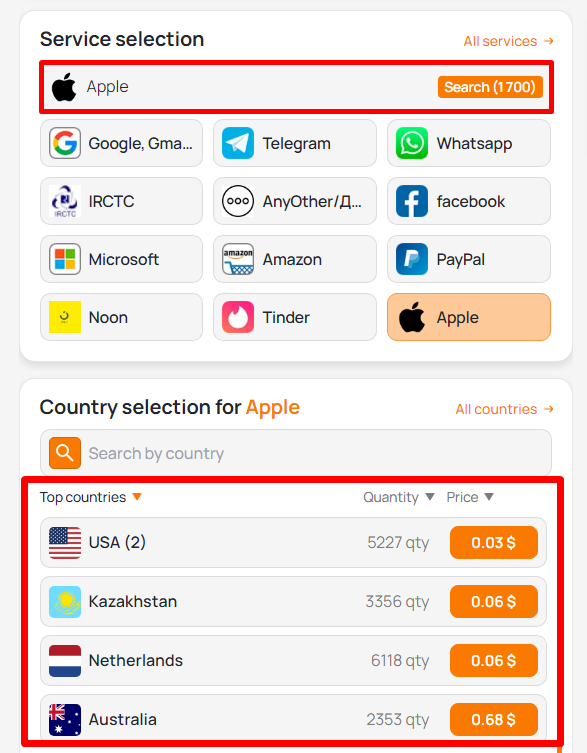The width and height of the screenshot is (587, 753).
Task: Select the IRCTC service icon
Action: click(65, 201)
